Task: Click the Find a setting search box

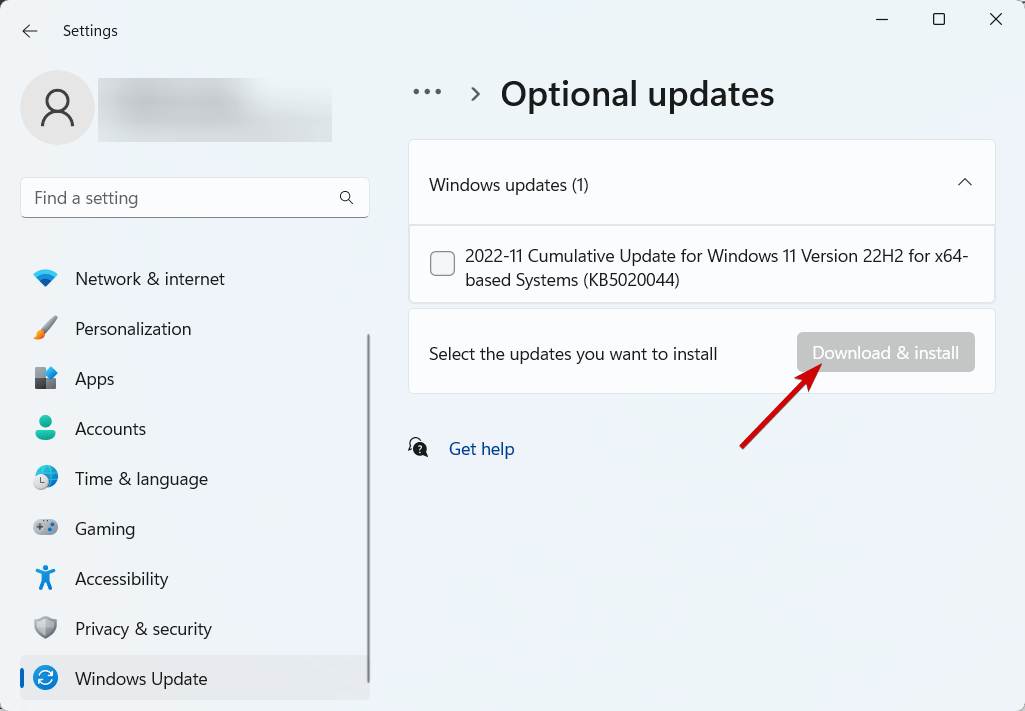Action: [195, 197]
